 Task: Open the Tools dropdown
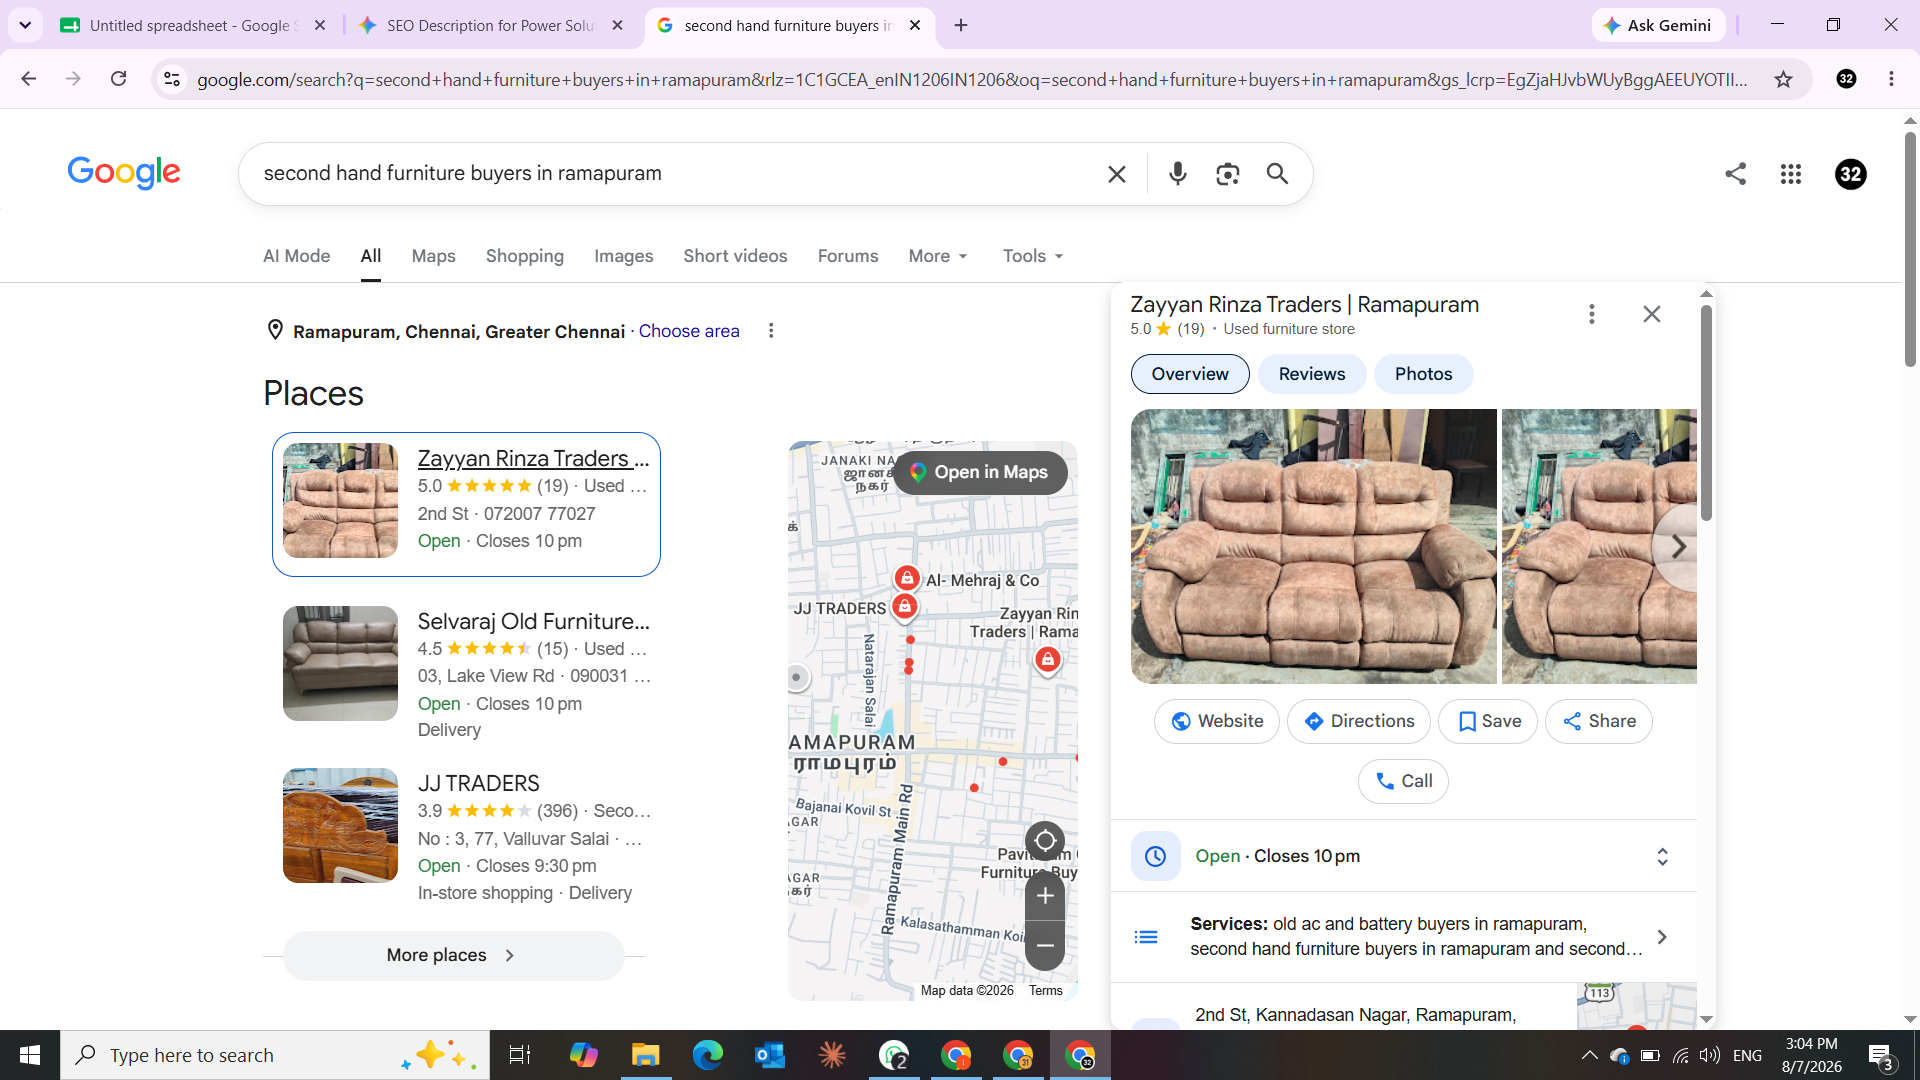[1033, 256]
